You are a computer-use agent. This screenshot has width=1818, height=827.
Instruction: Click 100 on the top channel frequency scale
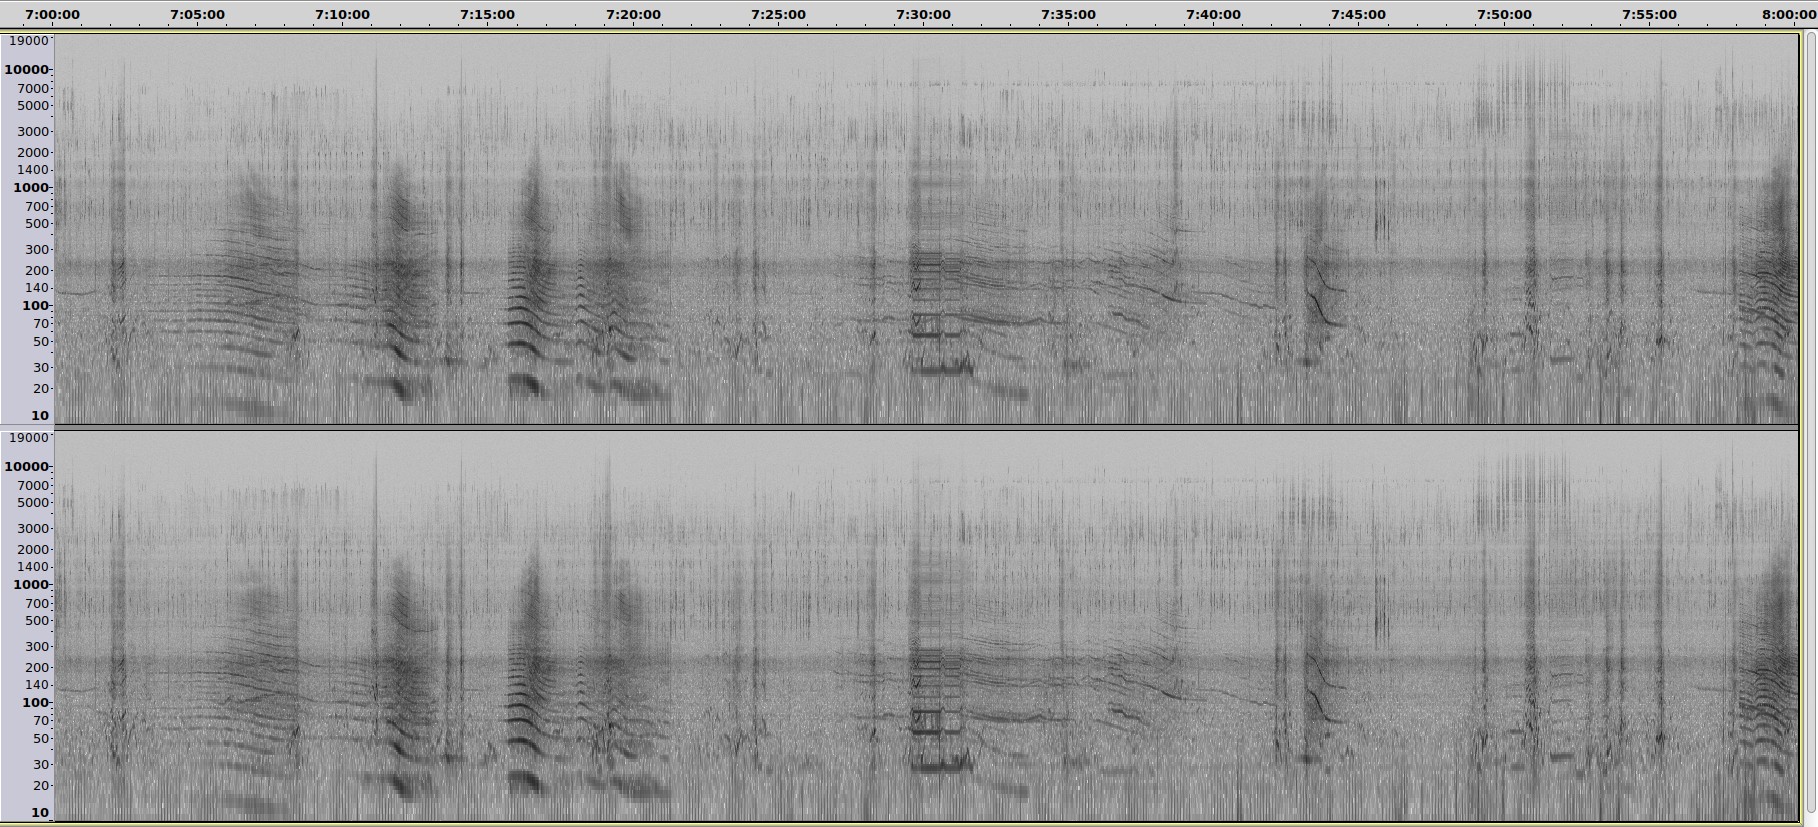(34, 306)
